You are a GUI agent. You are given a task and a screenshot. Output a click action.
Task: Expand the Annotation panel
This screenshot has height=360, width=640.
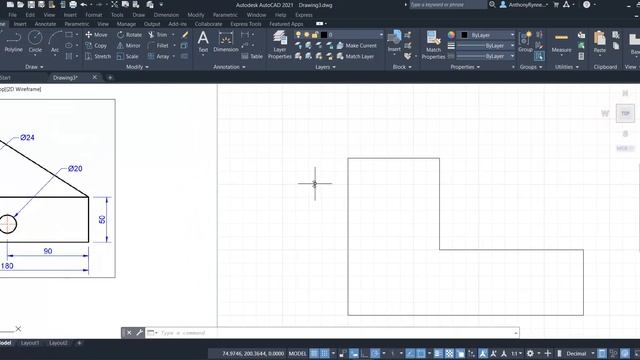pyautogui.click(x=229, y=67)
